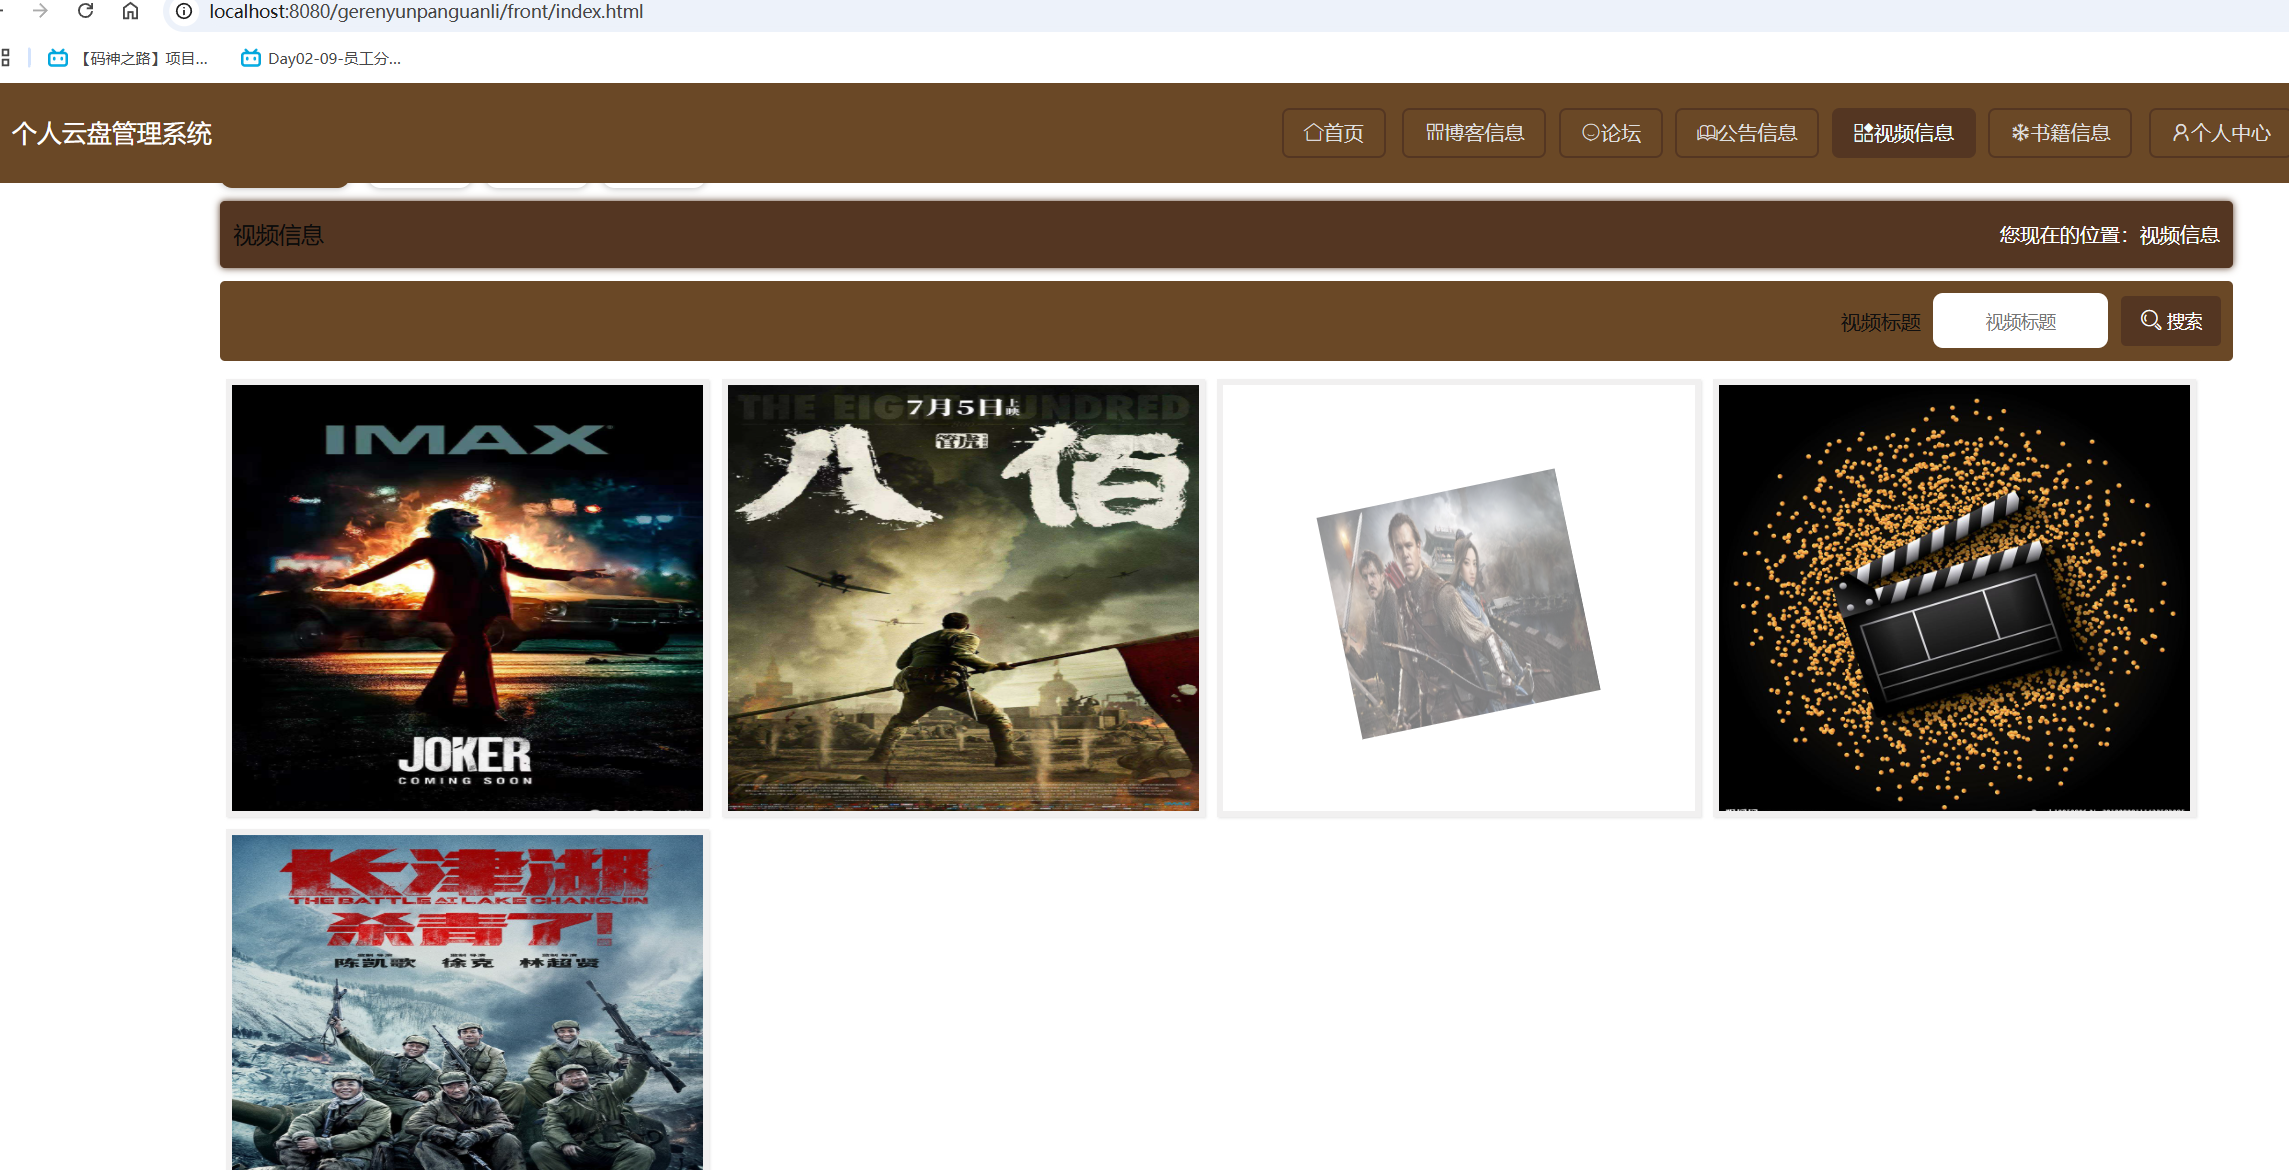Open 公告信息 announcements menu
Screen dimensions: 2289x1170
click(x=1746, y=133)
